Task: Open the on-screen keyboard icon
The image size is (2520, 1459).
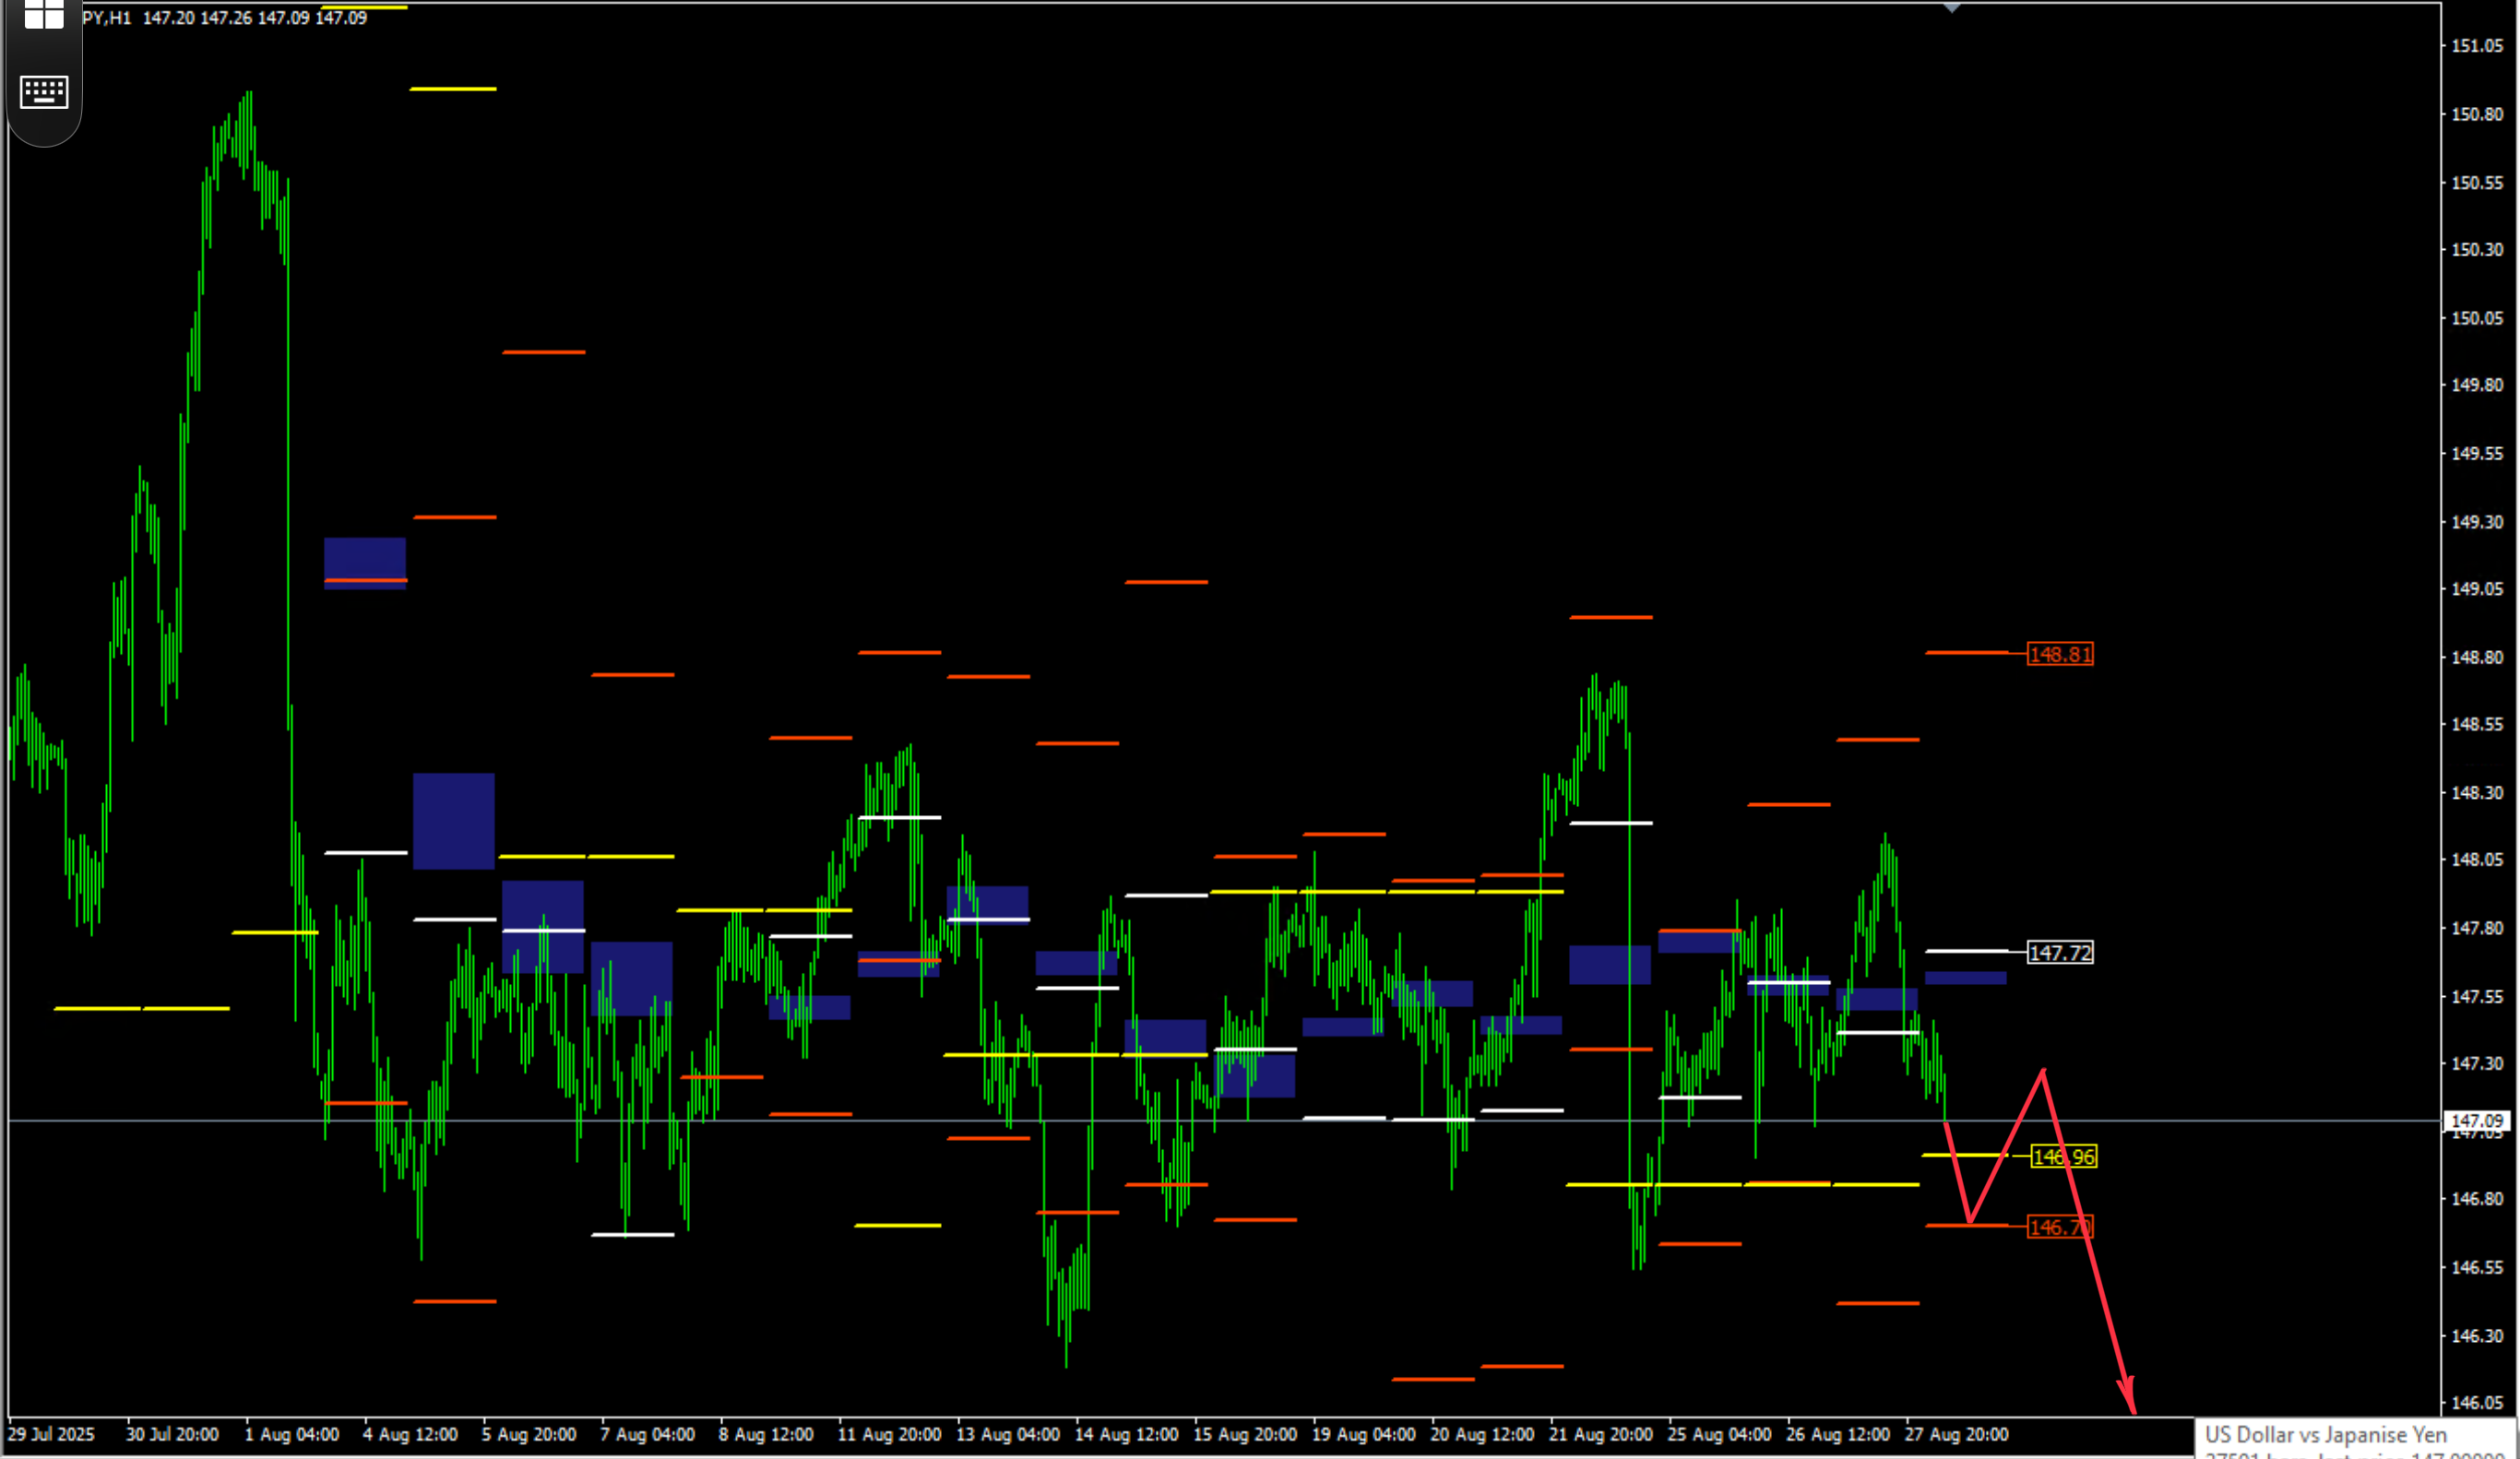Action: tap(44, 92)
